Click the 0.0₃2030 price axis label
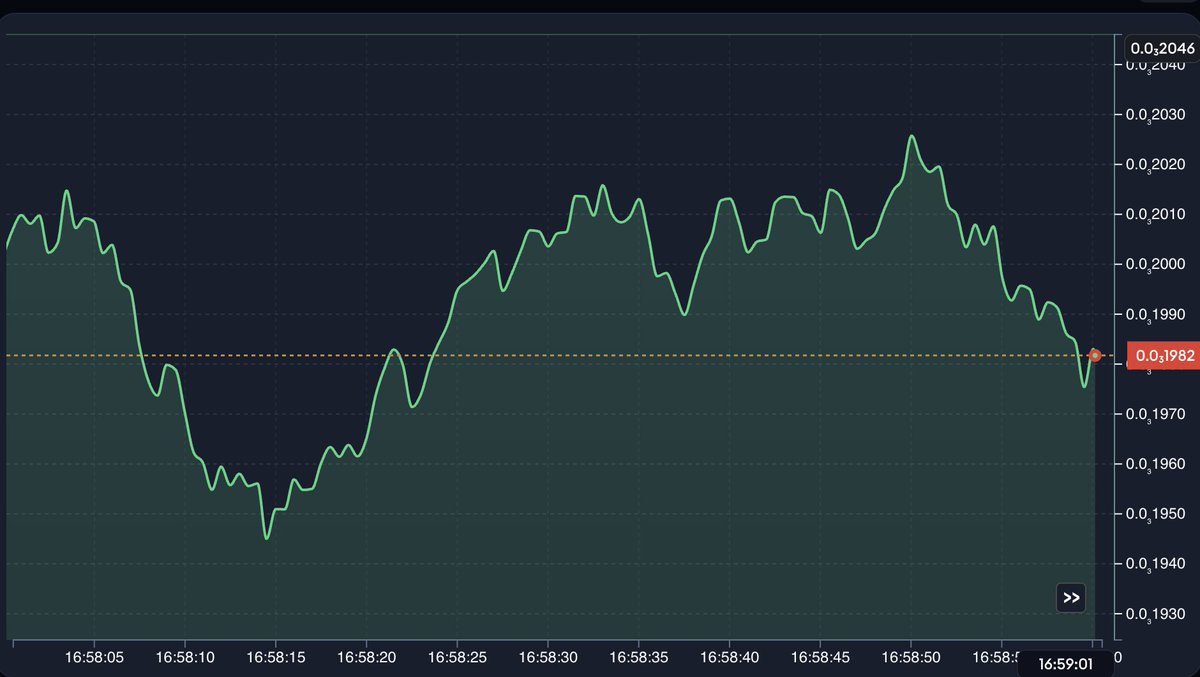The height and width of the screenshot is (677, 1200). [x=1156, y=115]
